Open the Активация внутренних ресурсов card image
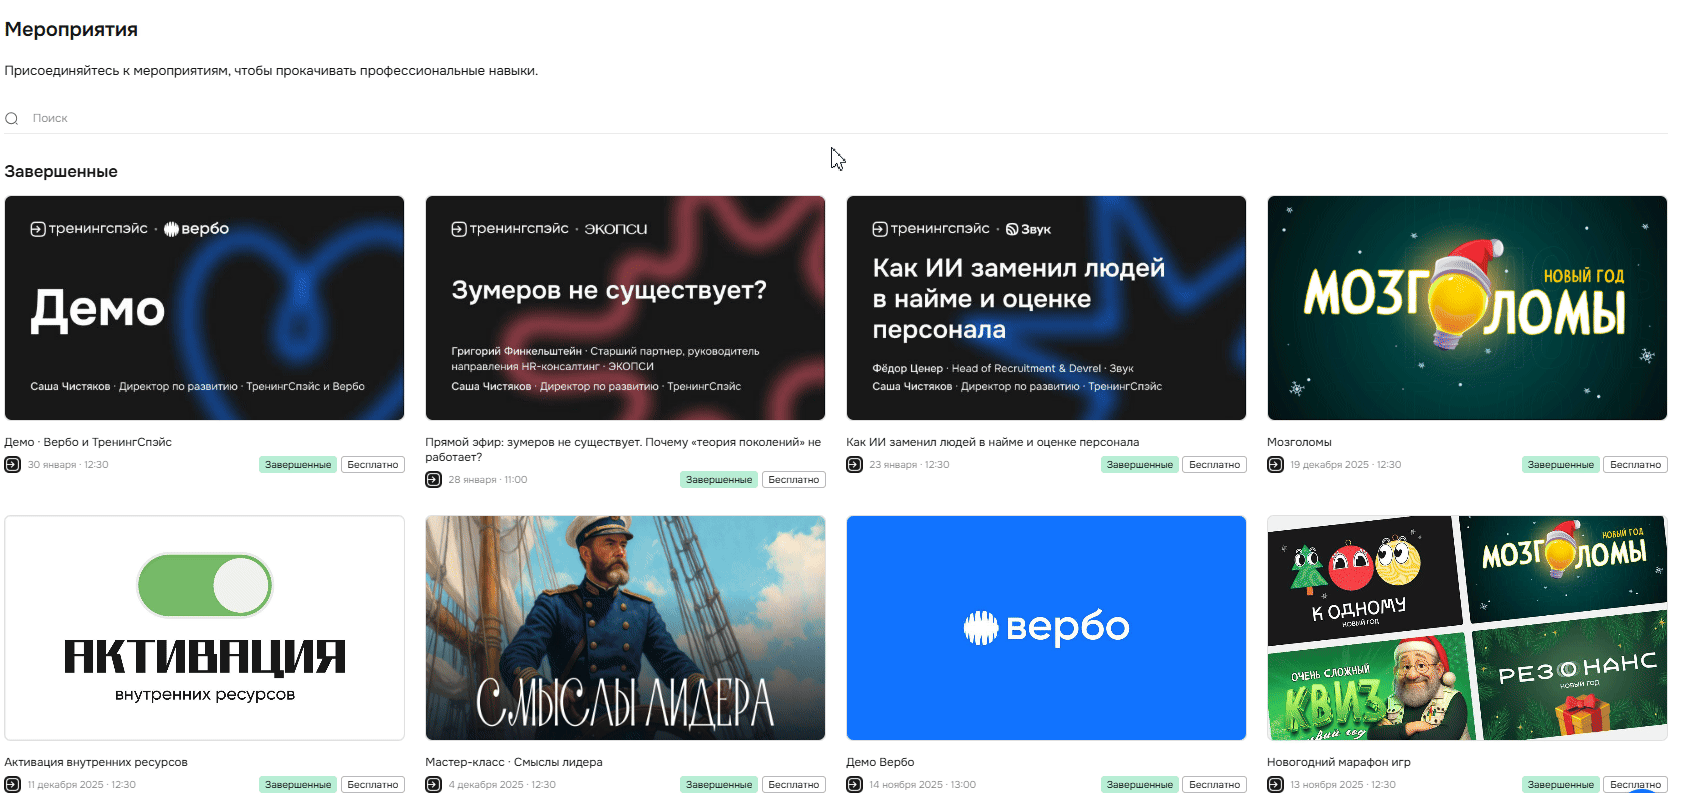 (205, 628)
